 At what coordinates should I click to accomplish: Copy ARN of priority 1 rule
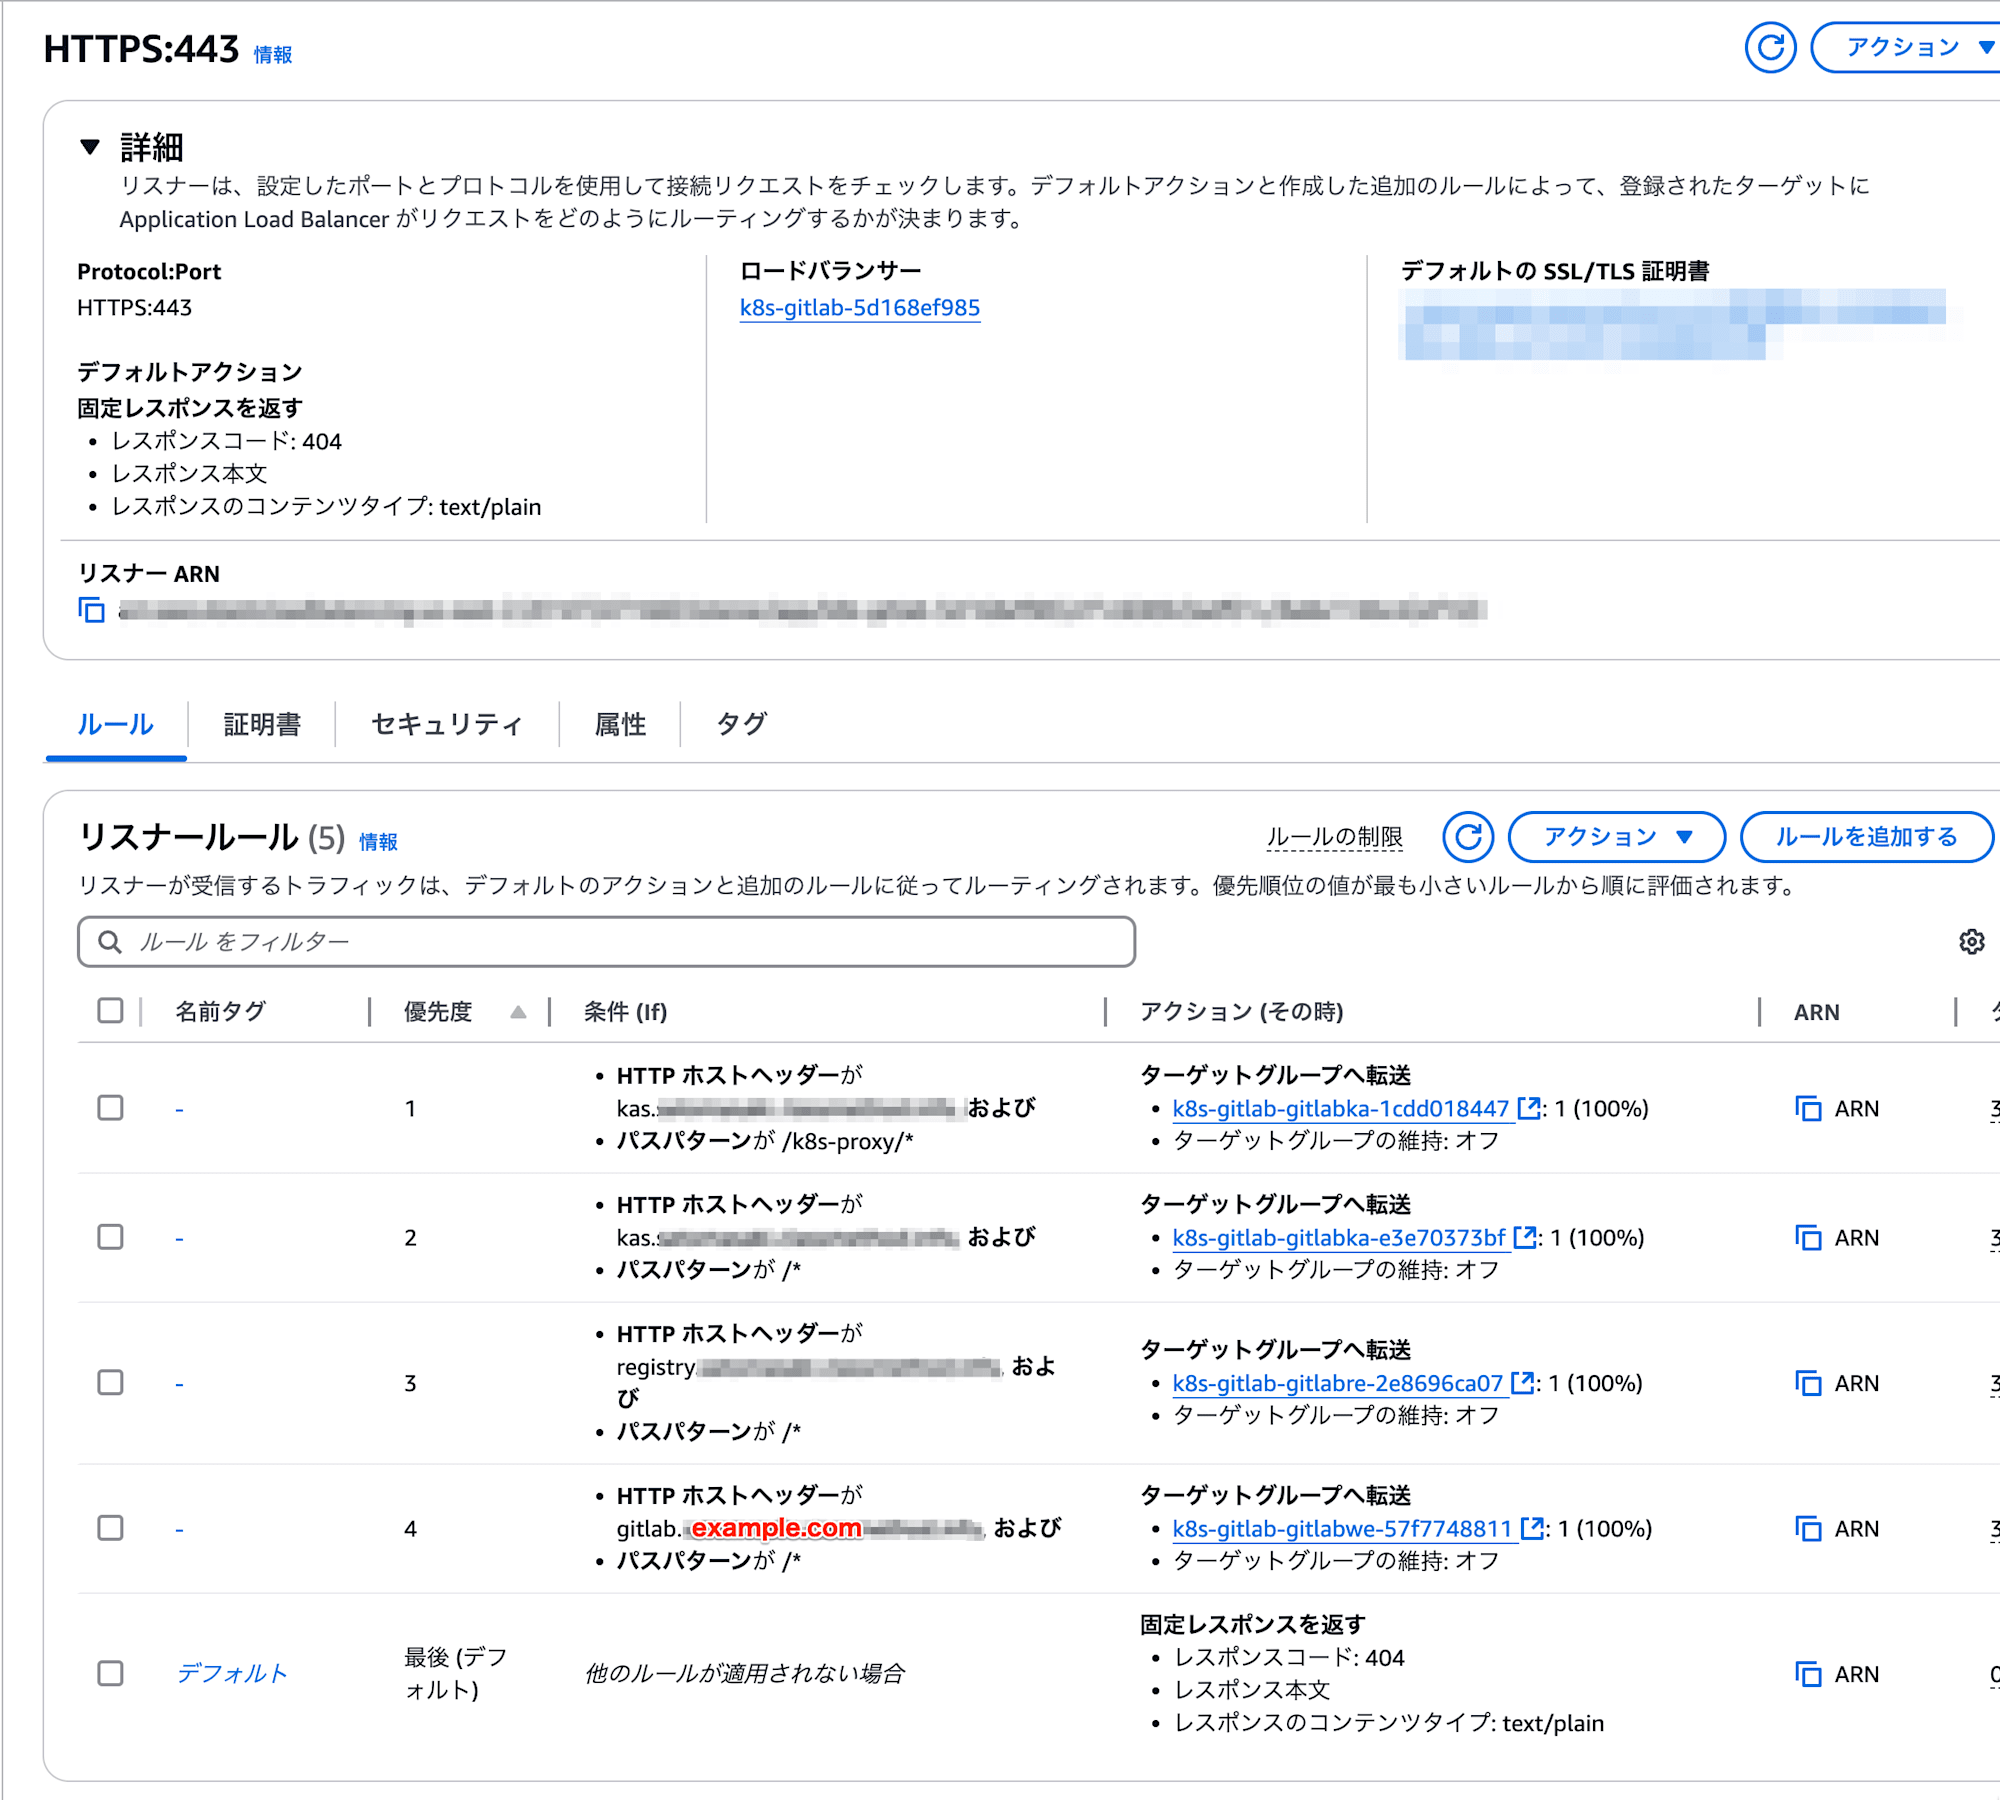pos(1808,1108)
